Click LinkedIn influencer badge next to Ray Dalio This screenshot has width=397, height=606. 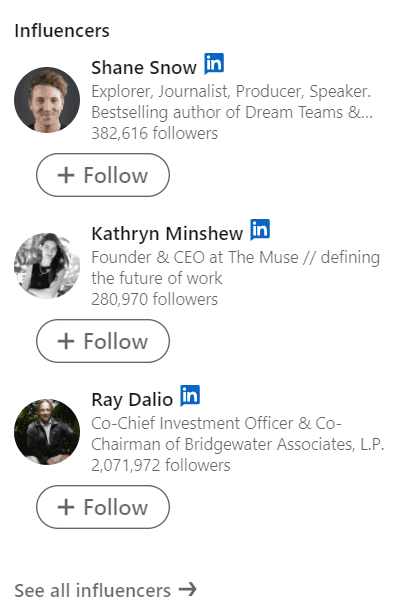pyautogui.click(x=190, y=396)
